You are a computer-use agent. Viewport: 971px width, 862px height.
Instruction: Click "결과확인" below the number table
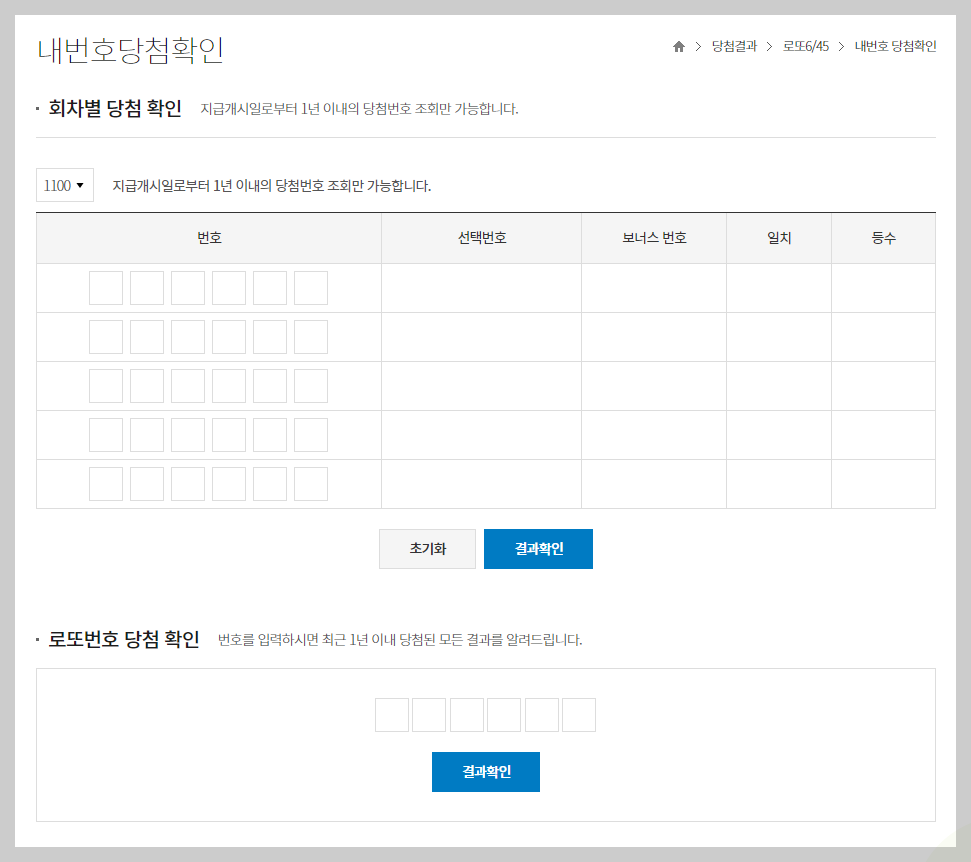(538, 548)
